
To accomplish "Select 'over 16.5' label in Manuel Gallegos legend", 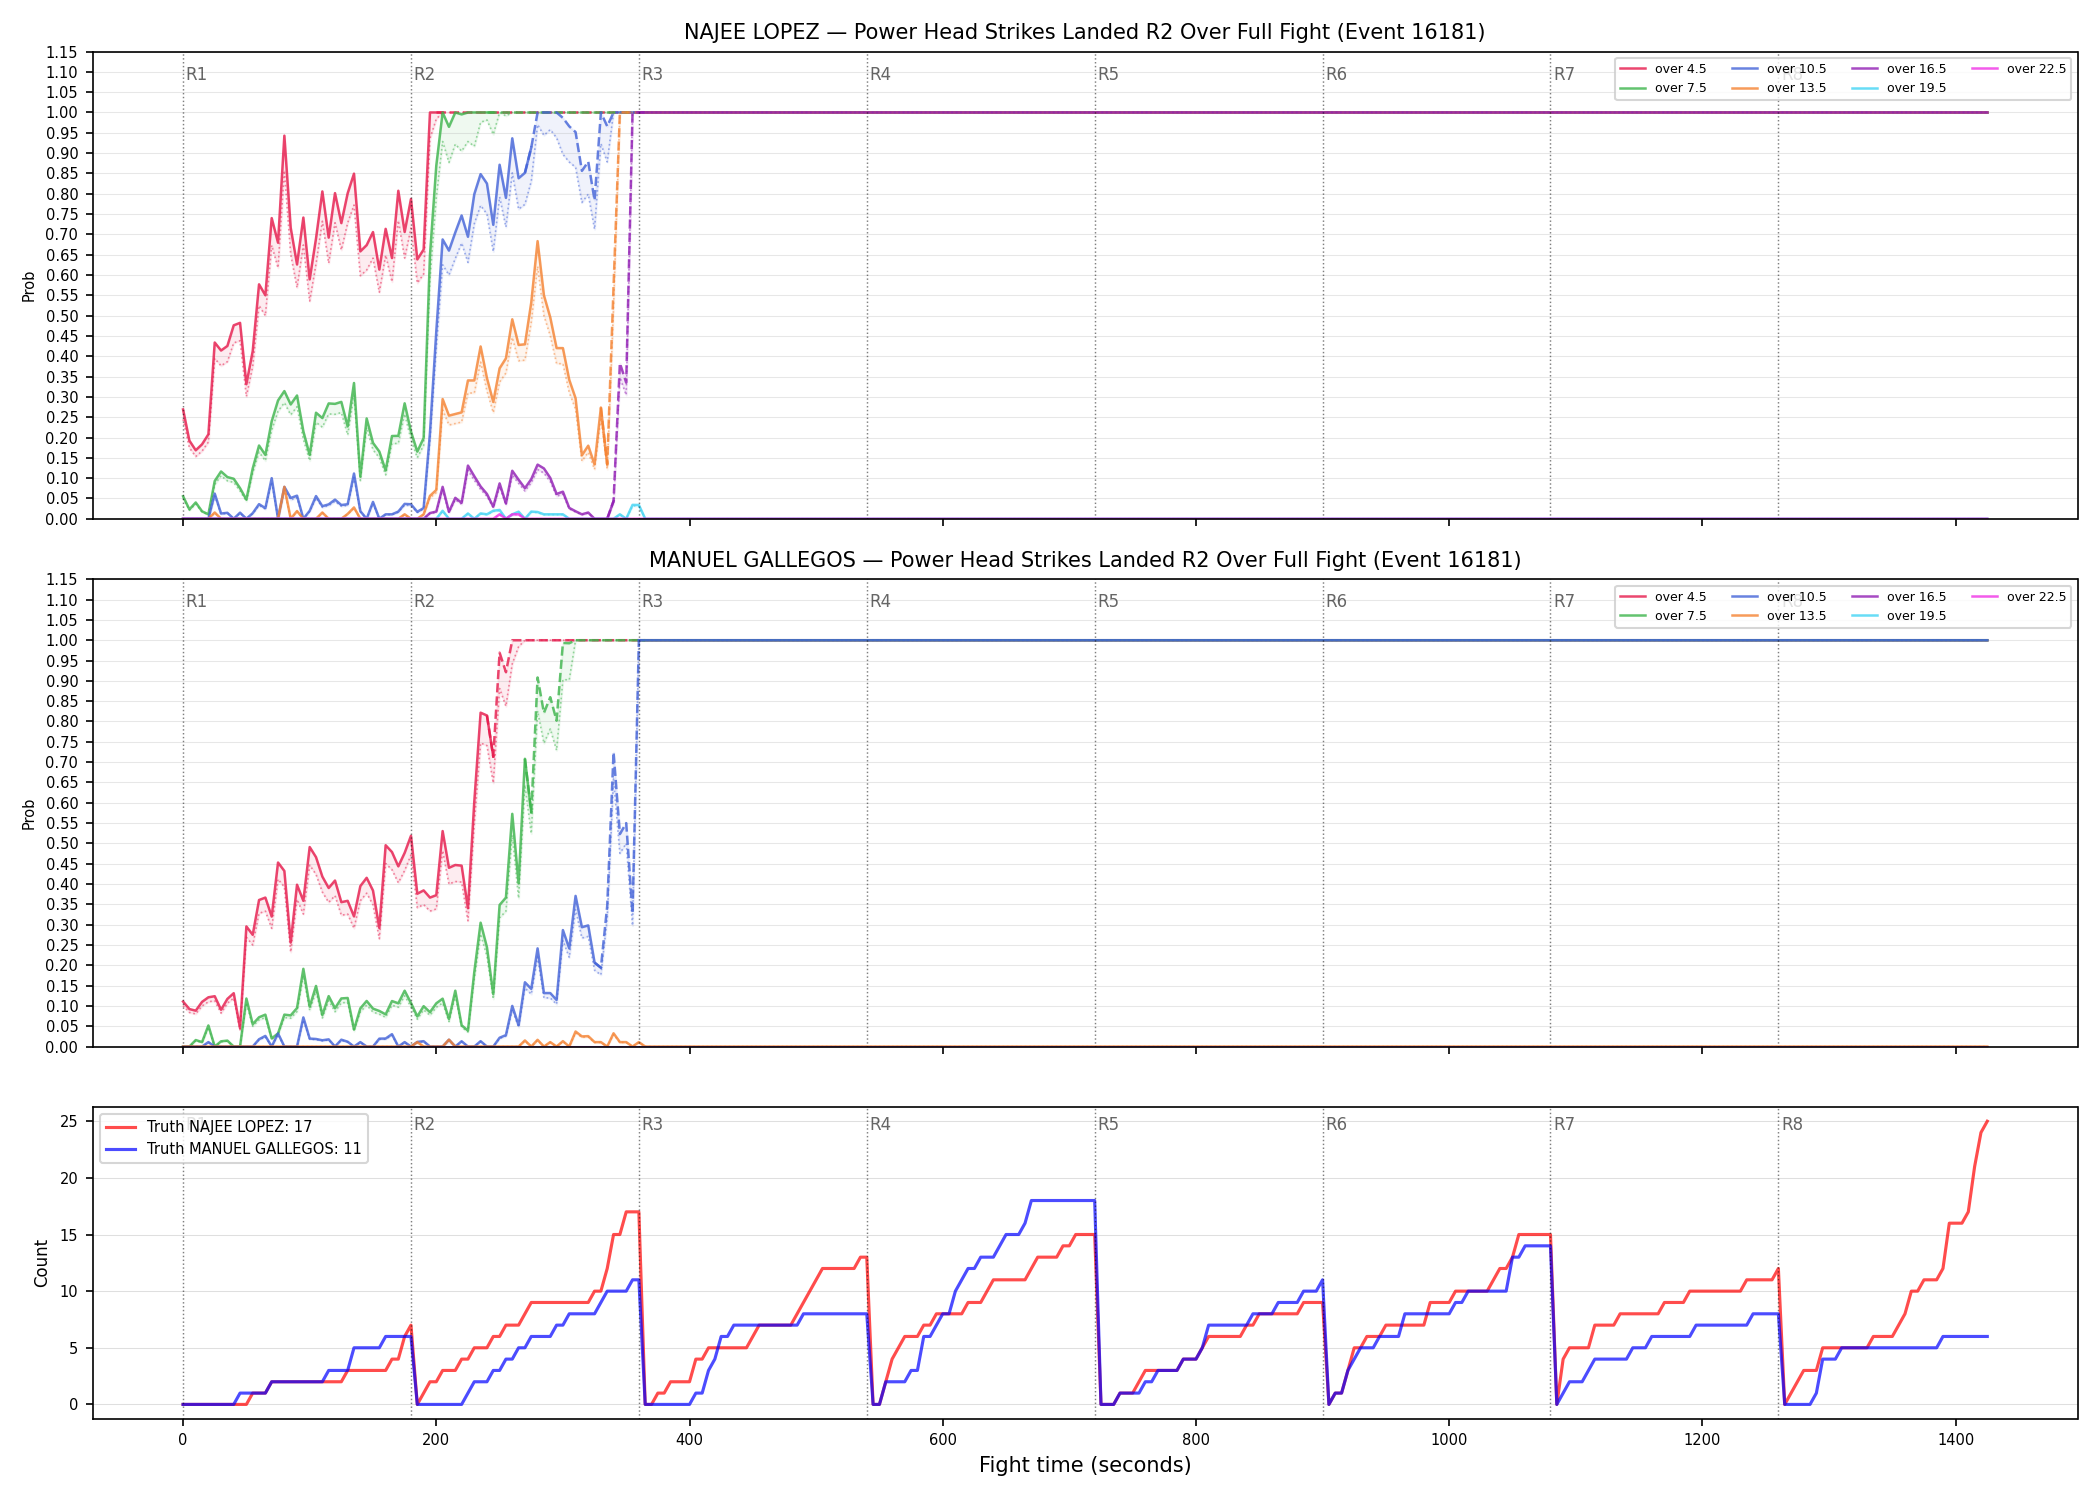I will [1916, 597].
